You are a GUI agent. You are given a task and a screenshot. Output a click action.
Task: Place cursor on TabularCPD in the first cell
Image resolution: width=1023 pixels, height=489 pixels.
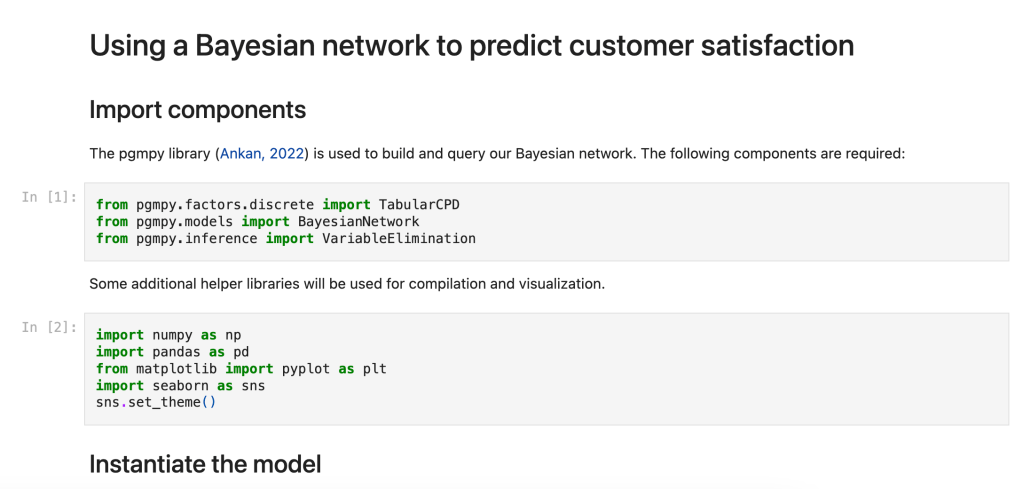pos(419,205)
